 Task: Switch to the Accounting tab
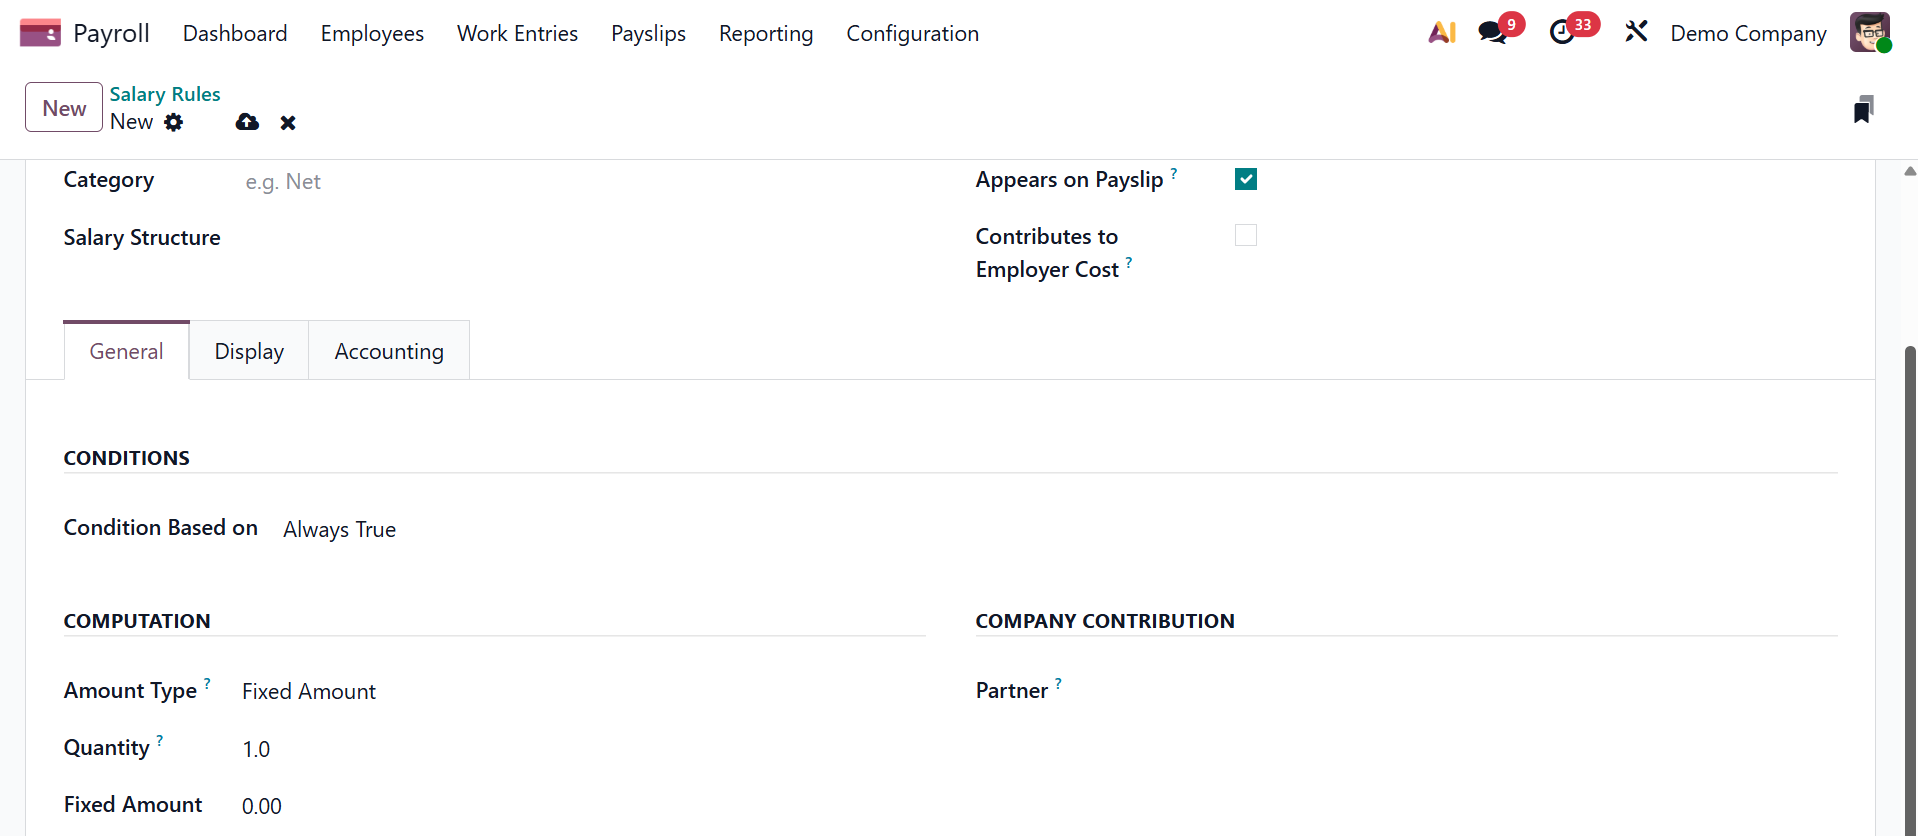tap(389, 351)
